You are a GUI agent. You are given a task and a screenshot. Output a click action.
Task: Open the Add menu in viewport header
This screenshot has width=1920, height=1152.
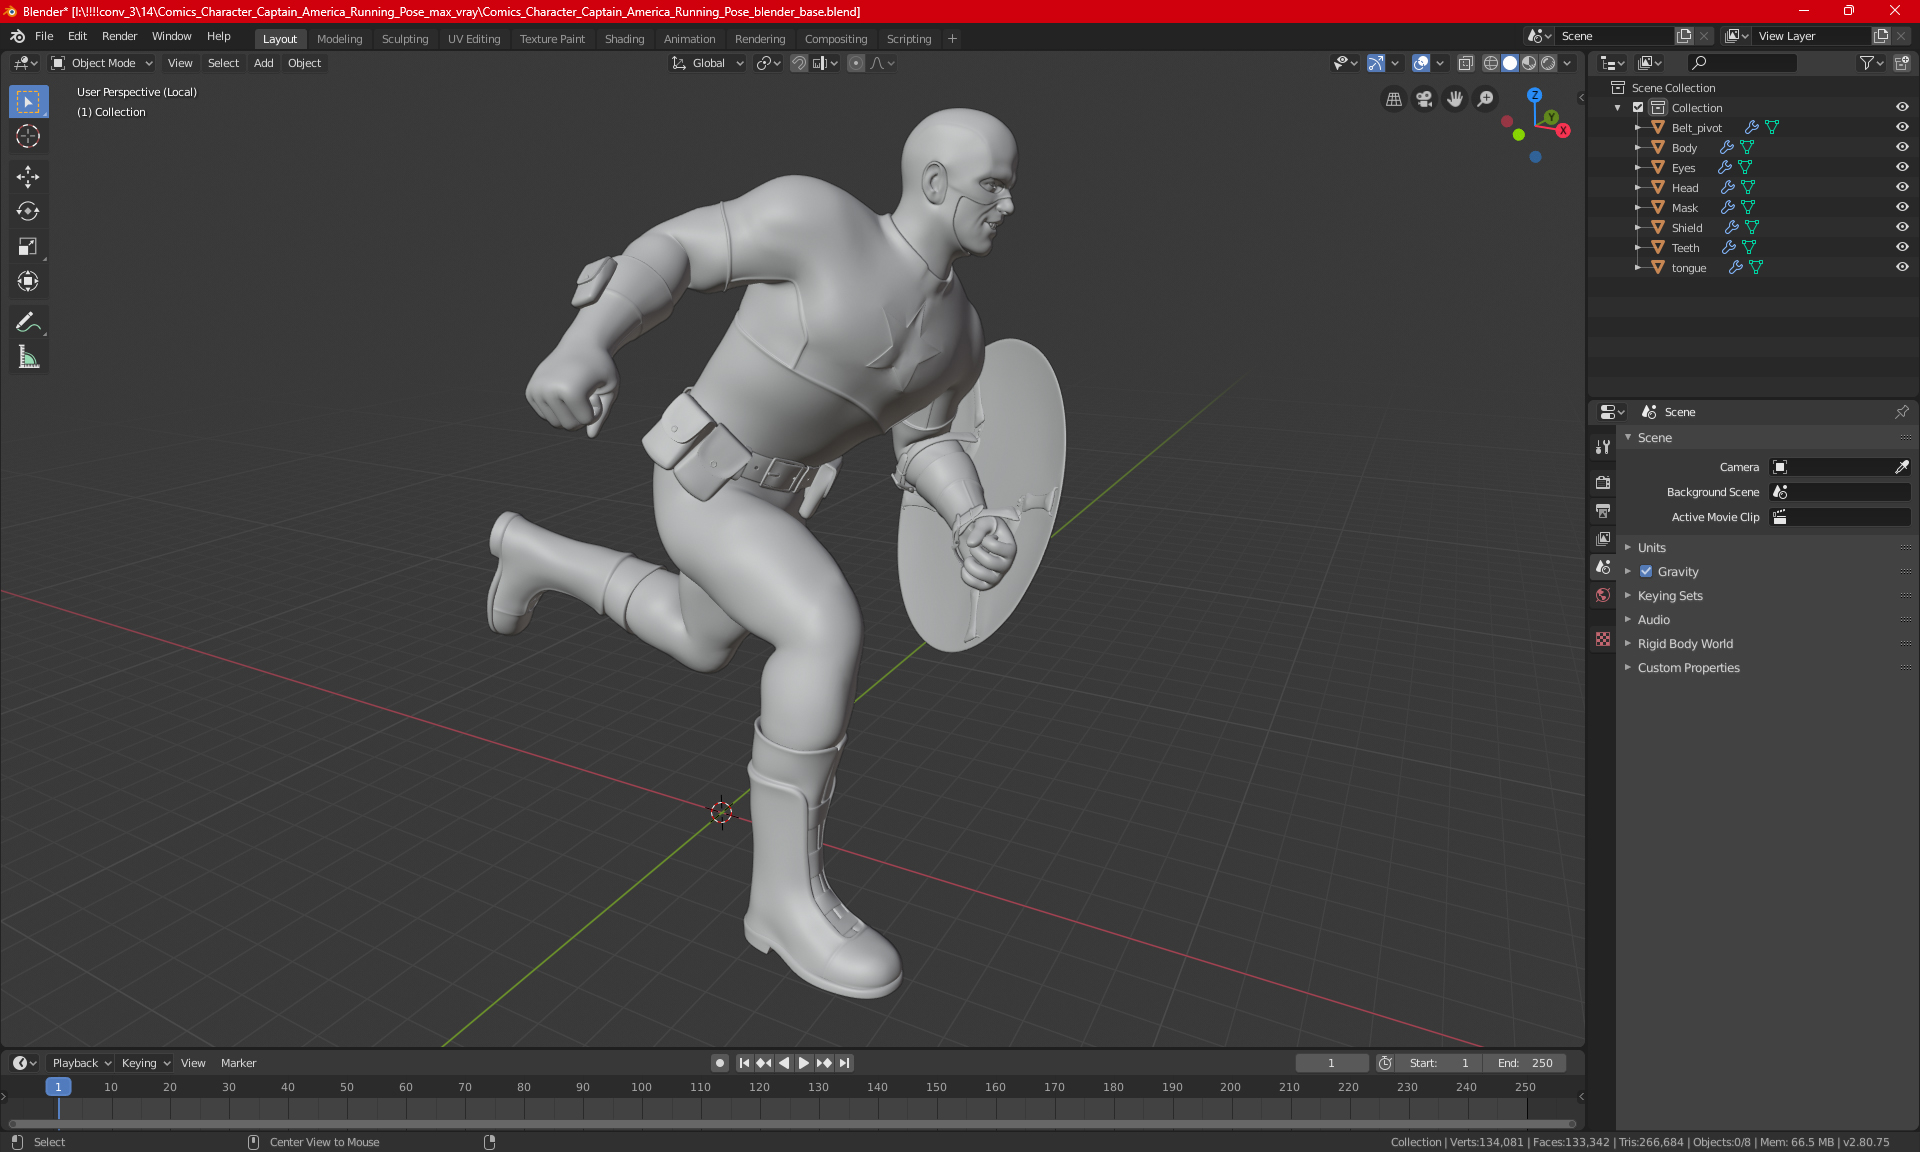click(x=263, y=63)
